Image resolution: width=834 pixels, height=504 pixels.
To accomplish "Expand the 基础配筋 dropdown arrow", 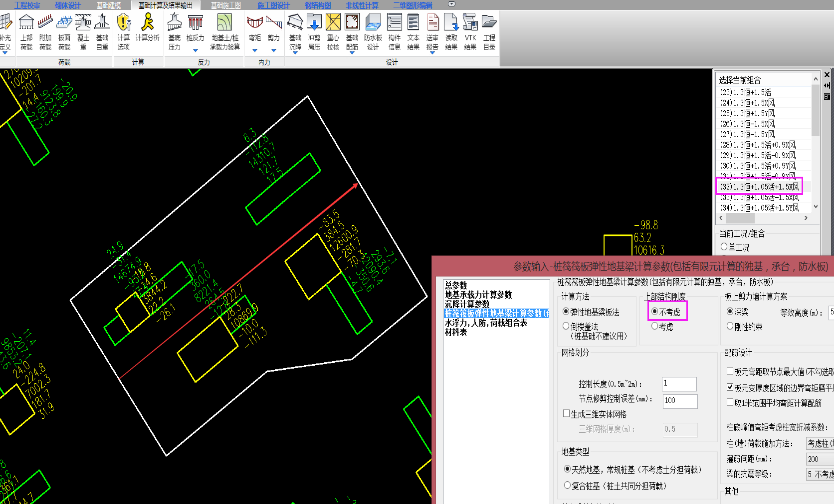I will (352, 51).
